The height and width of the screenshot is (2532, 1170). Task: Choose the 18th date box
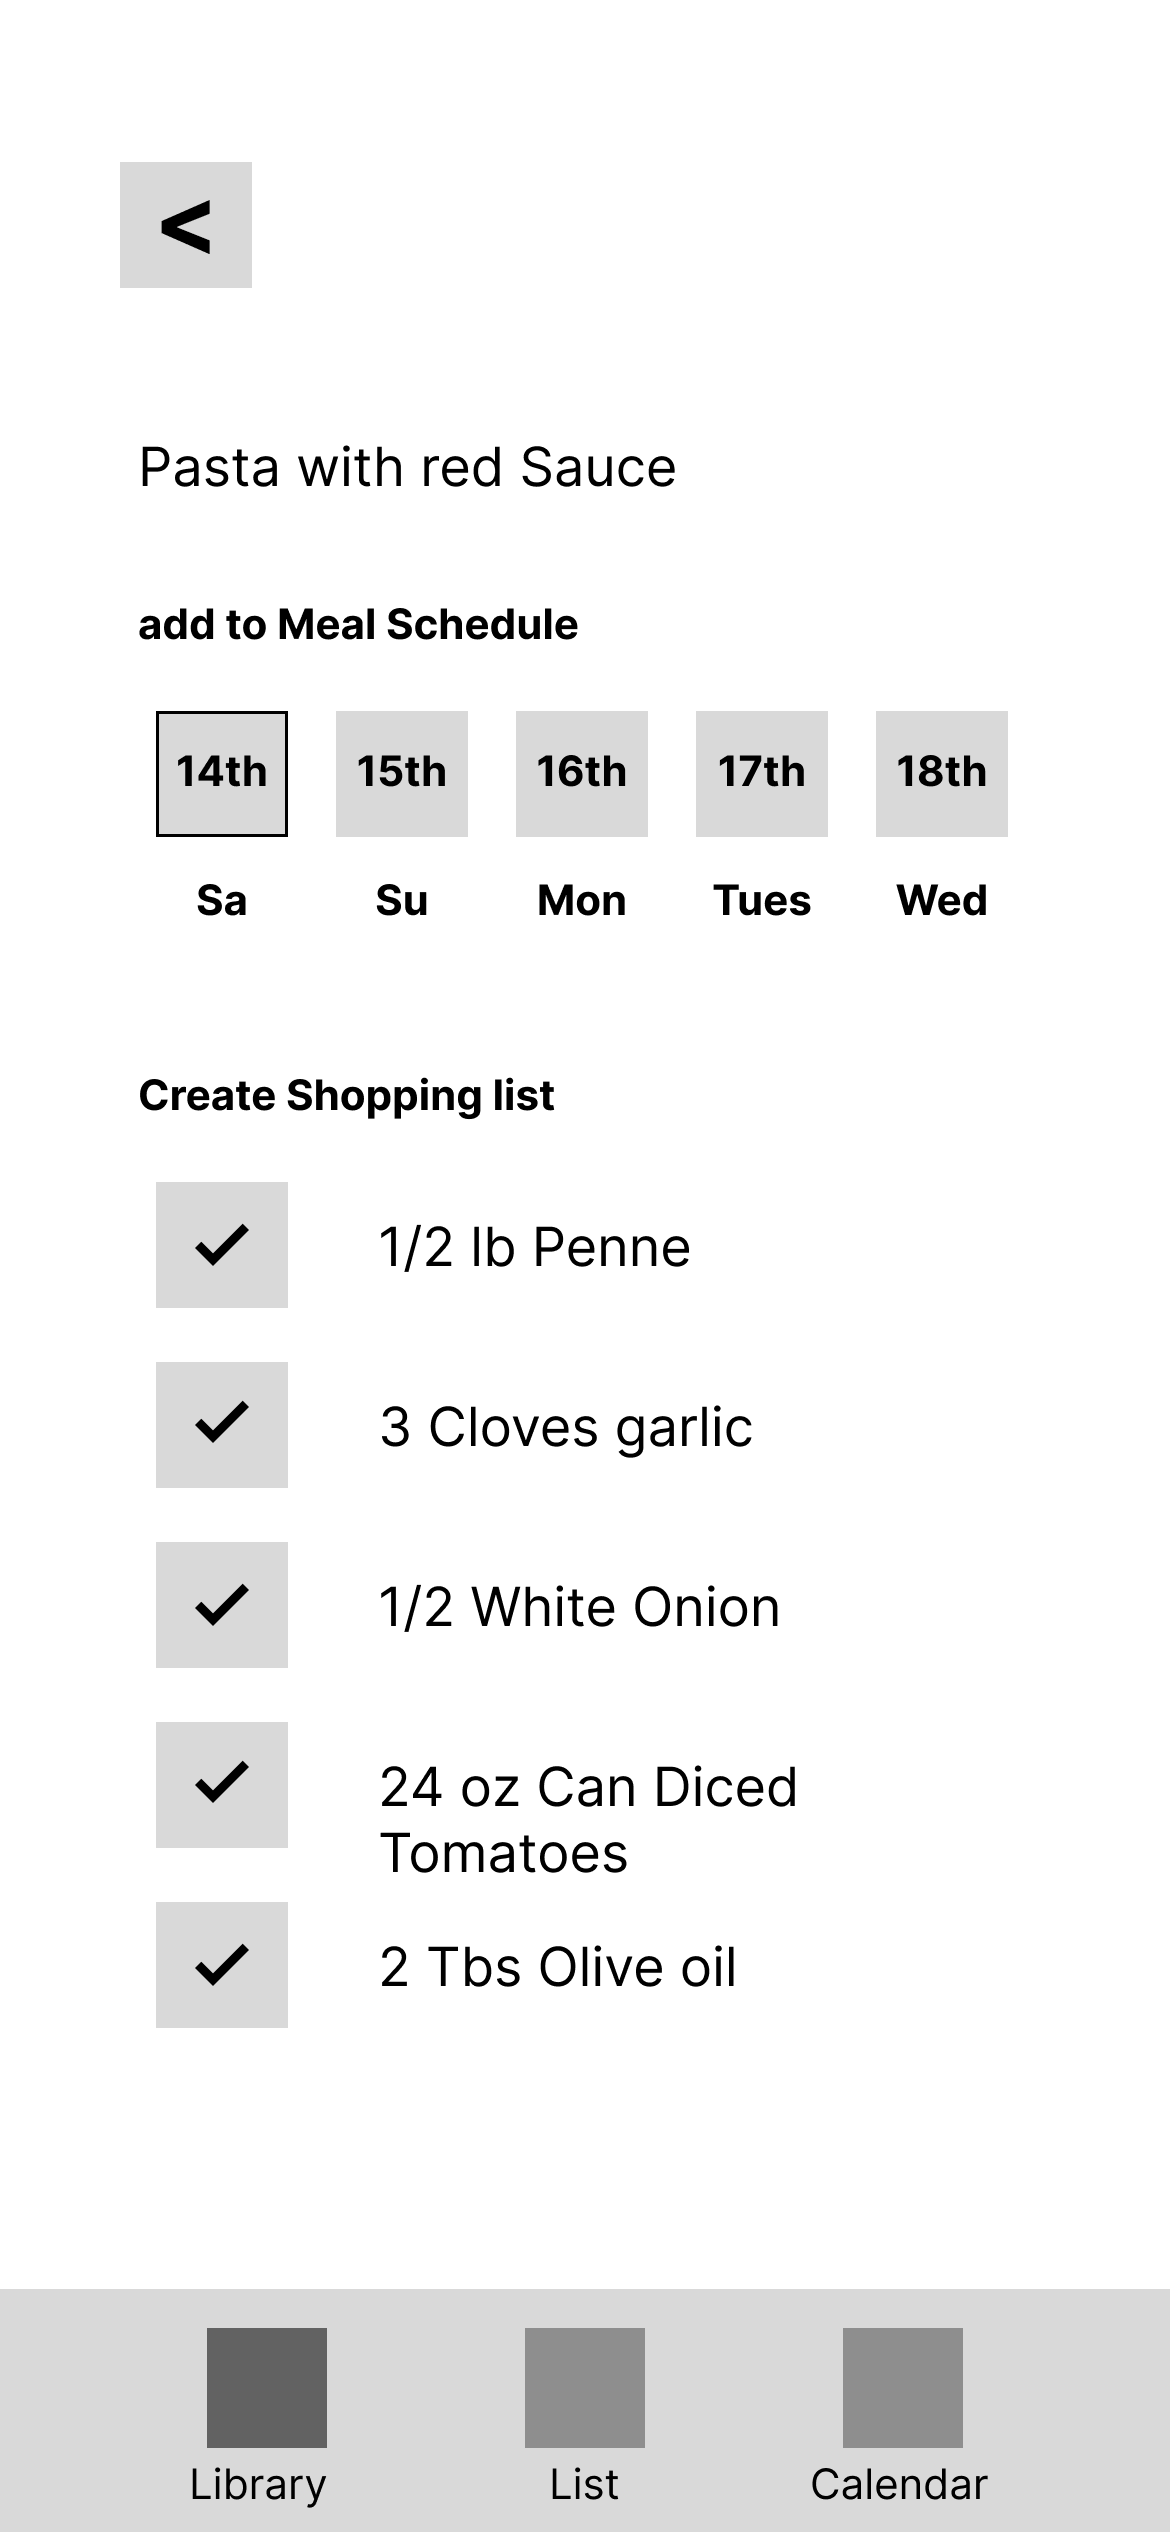click(x=942, y=774)
